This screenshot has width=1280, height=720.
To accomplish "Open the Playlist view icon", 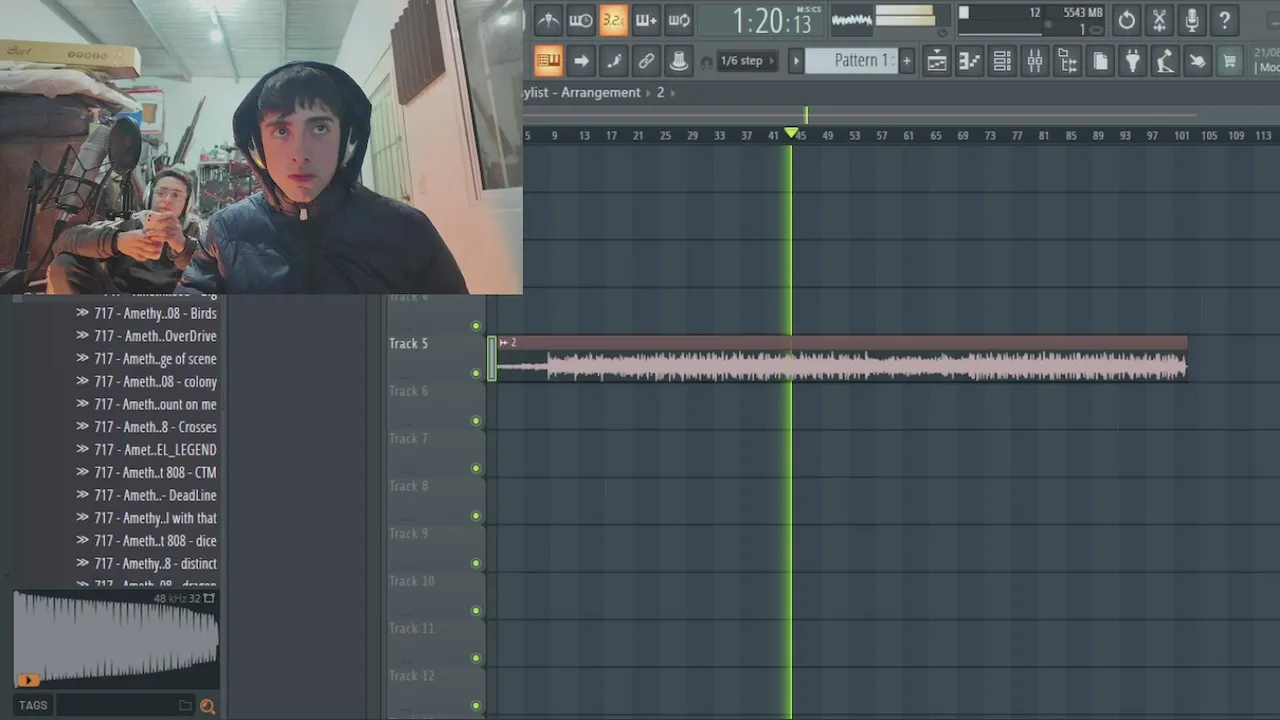I will [x=937, y=62].
